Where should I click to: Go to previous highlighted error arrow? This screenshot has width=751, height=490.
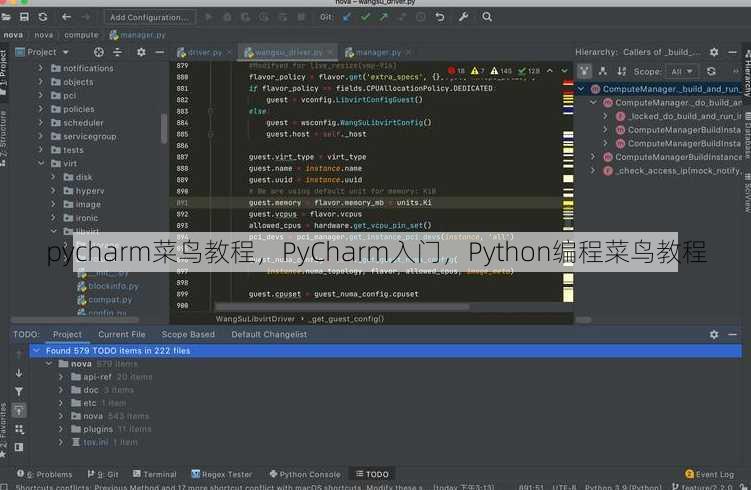point(550,71)
